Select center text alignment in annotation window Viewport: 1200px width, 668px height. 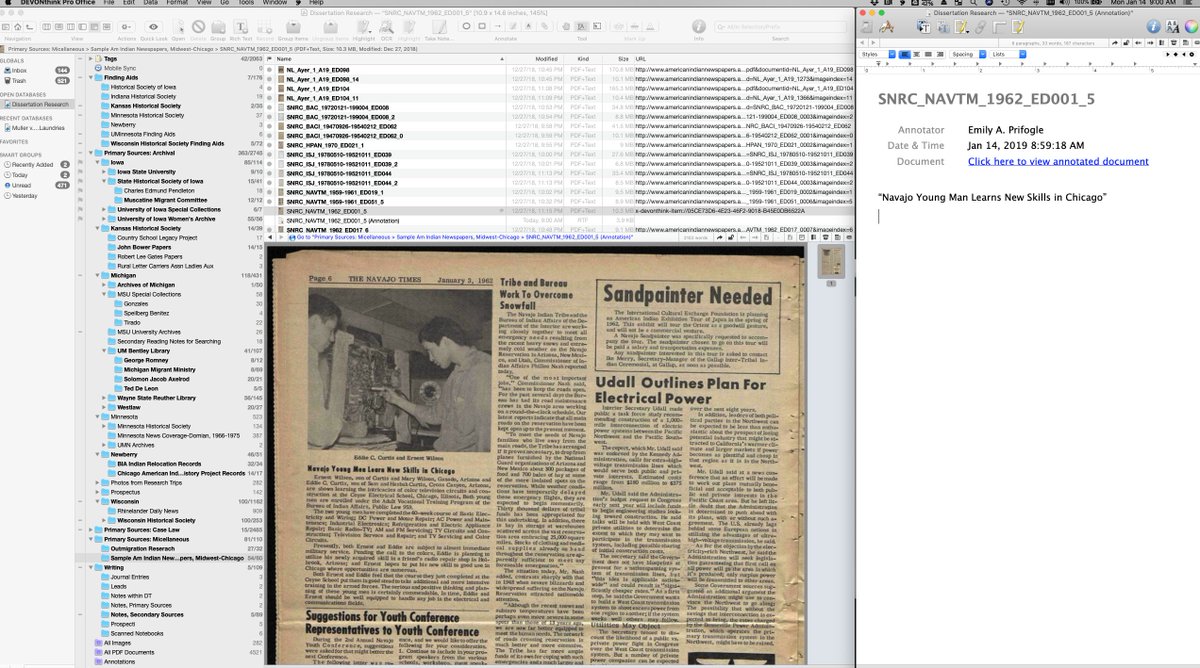[x=917, y=54]
